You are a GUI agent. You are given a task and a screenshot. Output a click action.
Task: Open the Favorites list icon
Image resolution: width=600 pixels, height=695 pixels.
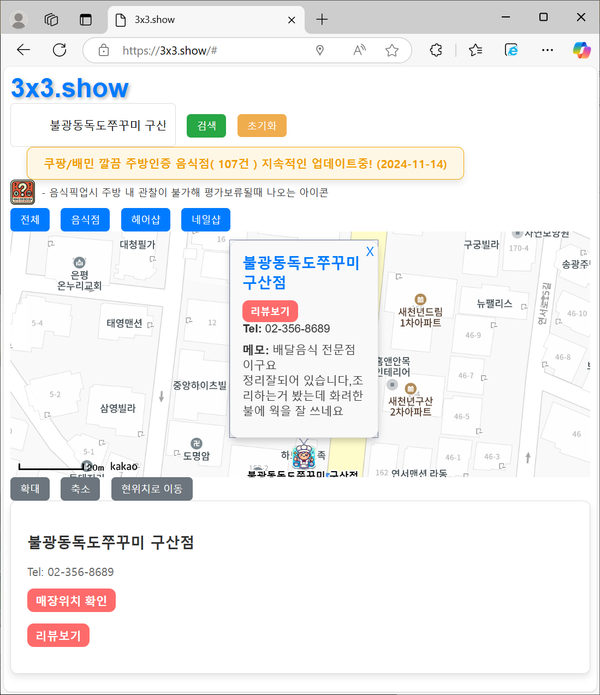tap(475, 50)
